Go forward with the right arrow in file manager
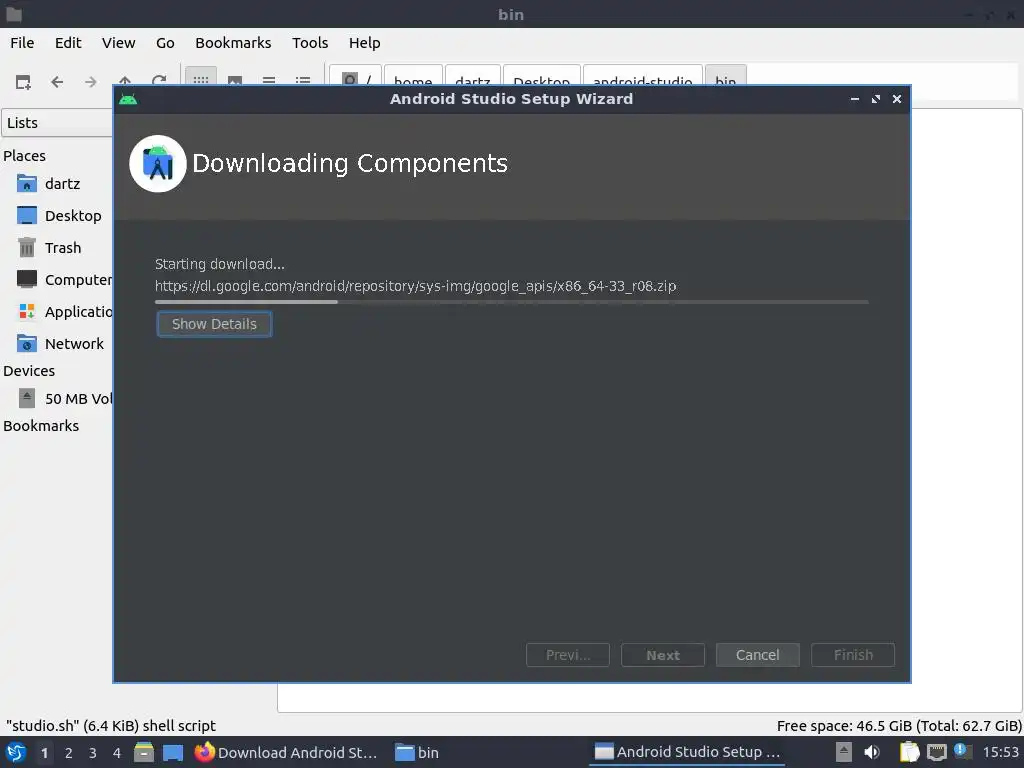 point(91,82)
